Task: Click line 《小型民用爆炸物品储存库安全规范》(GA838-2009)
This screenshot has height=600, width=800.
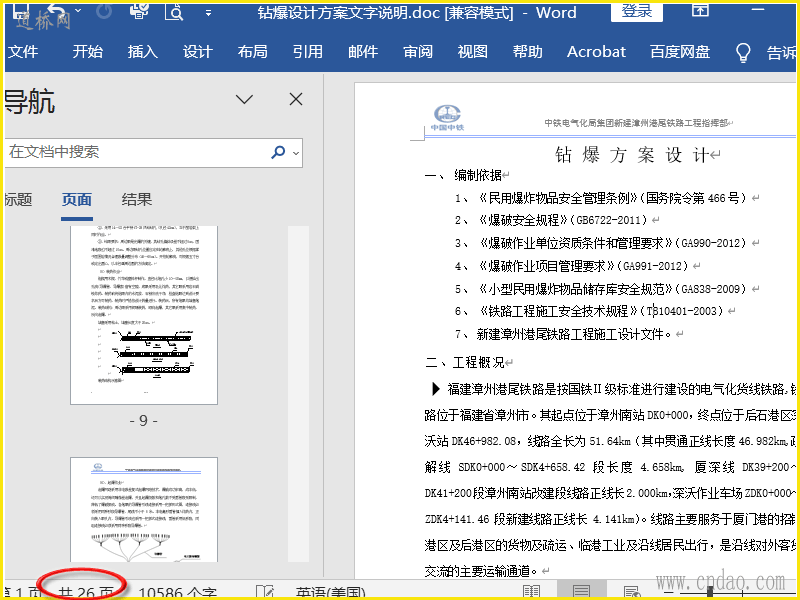Action: 611,289
